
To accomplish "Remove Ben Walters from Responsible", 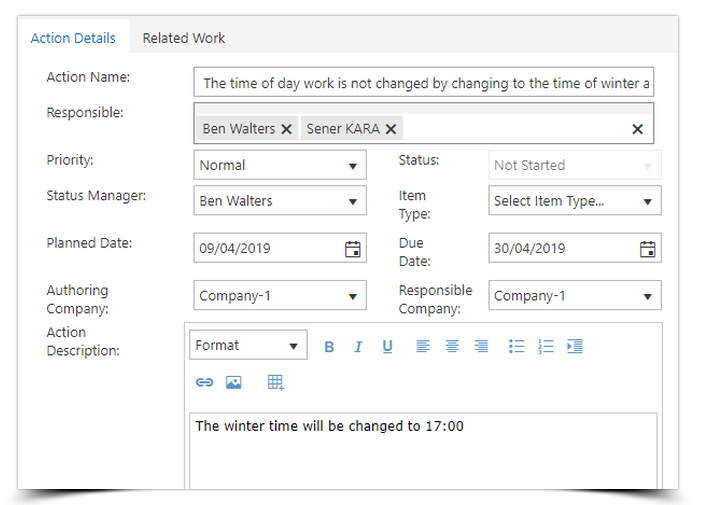I will 286,129.
